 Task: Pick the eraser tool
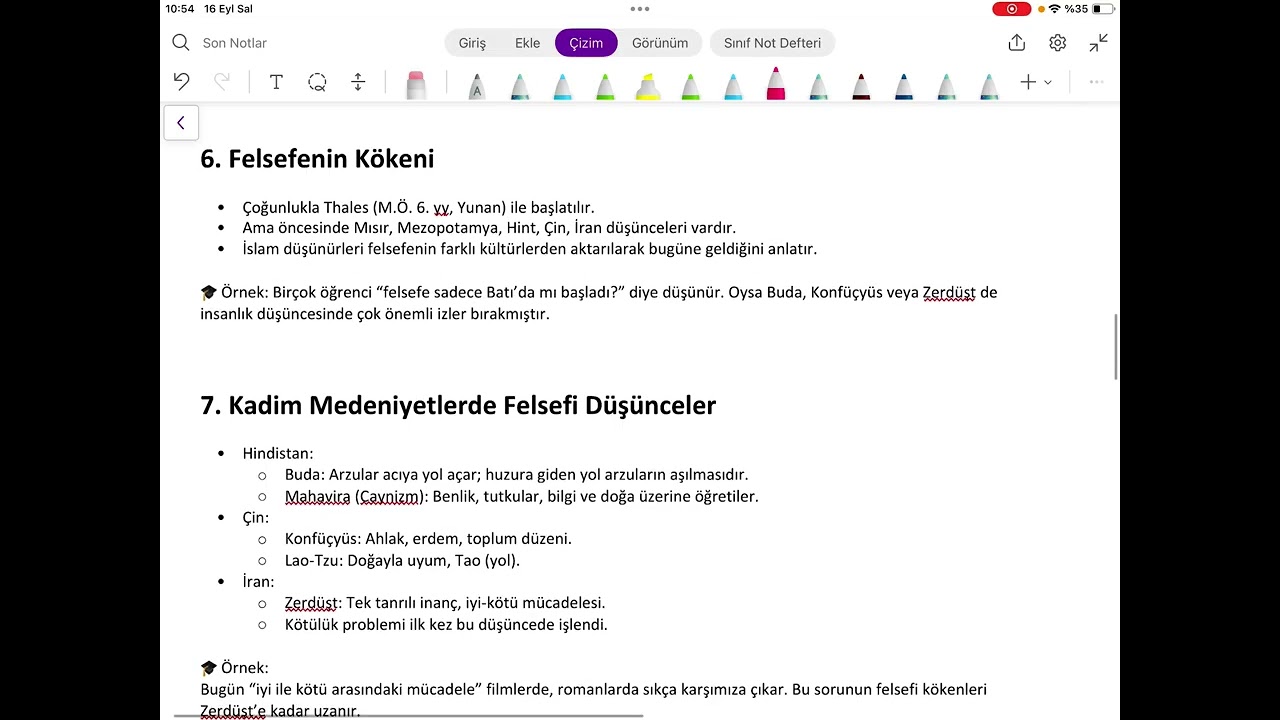point(416,85)
